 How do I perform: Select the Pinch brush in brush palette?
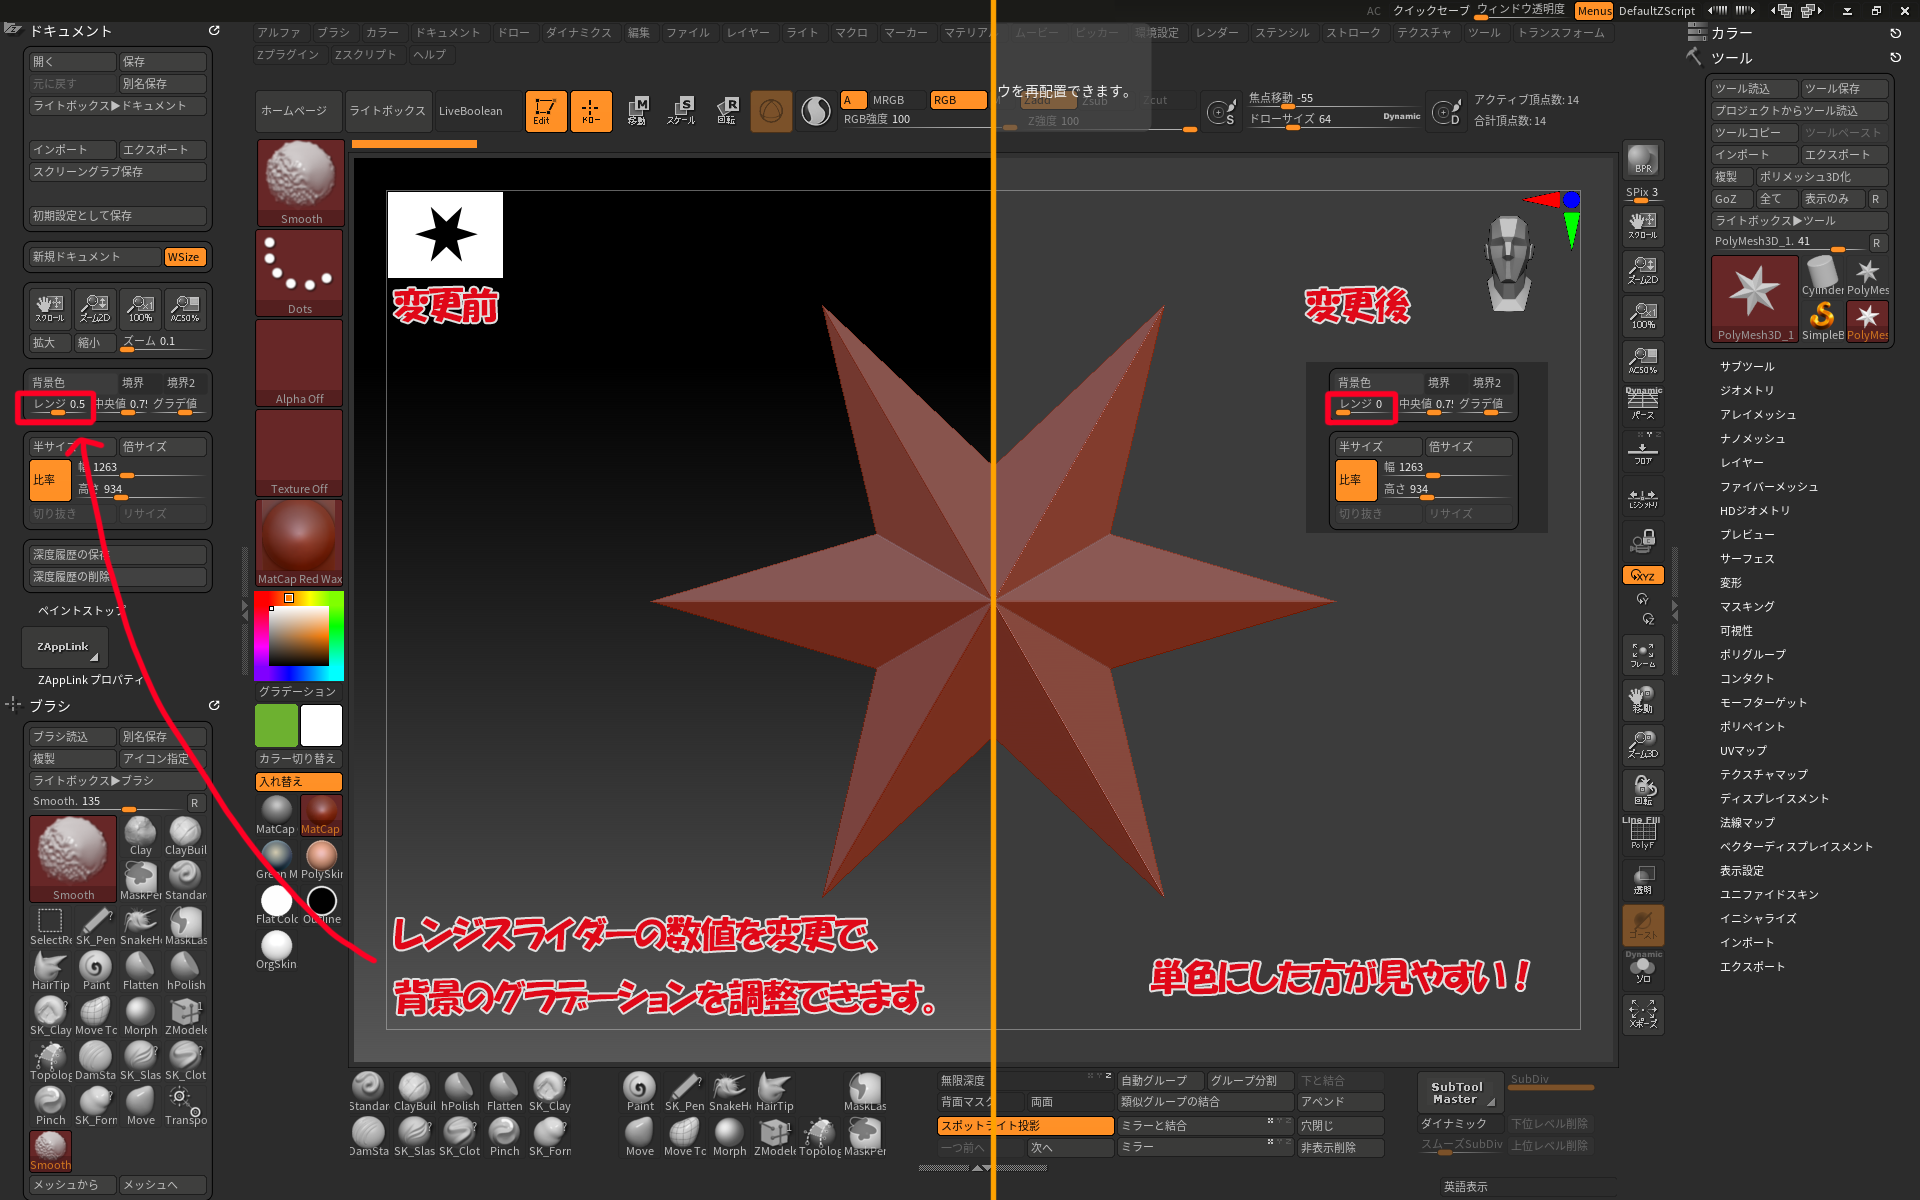[50, 1106]
